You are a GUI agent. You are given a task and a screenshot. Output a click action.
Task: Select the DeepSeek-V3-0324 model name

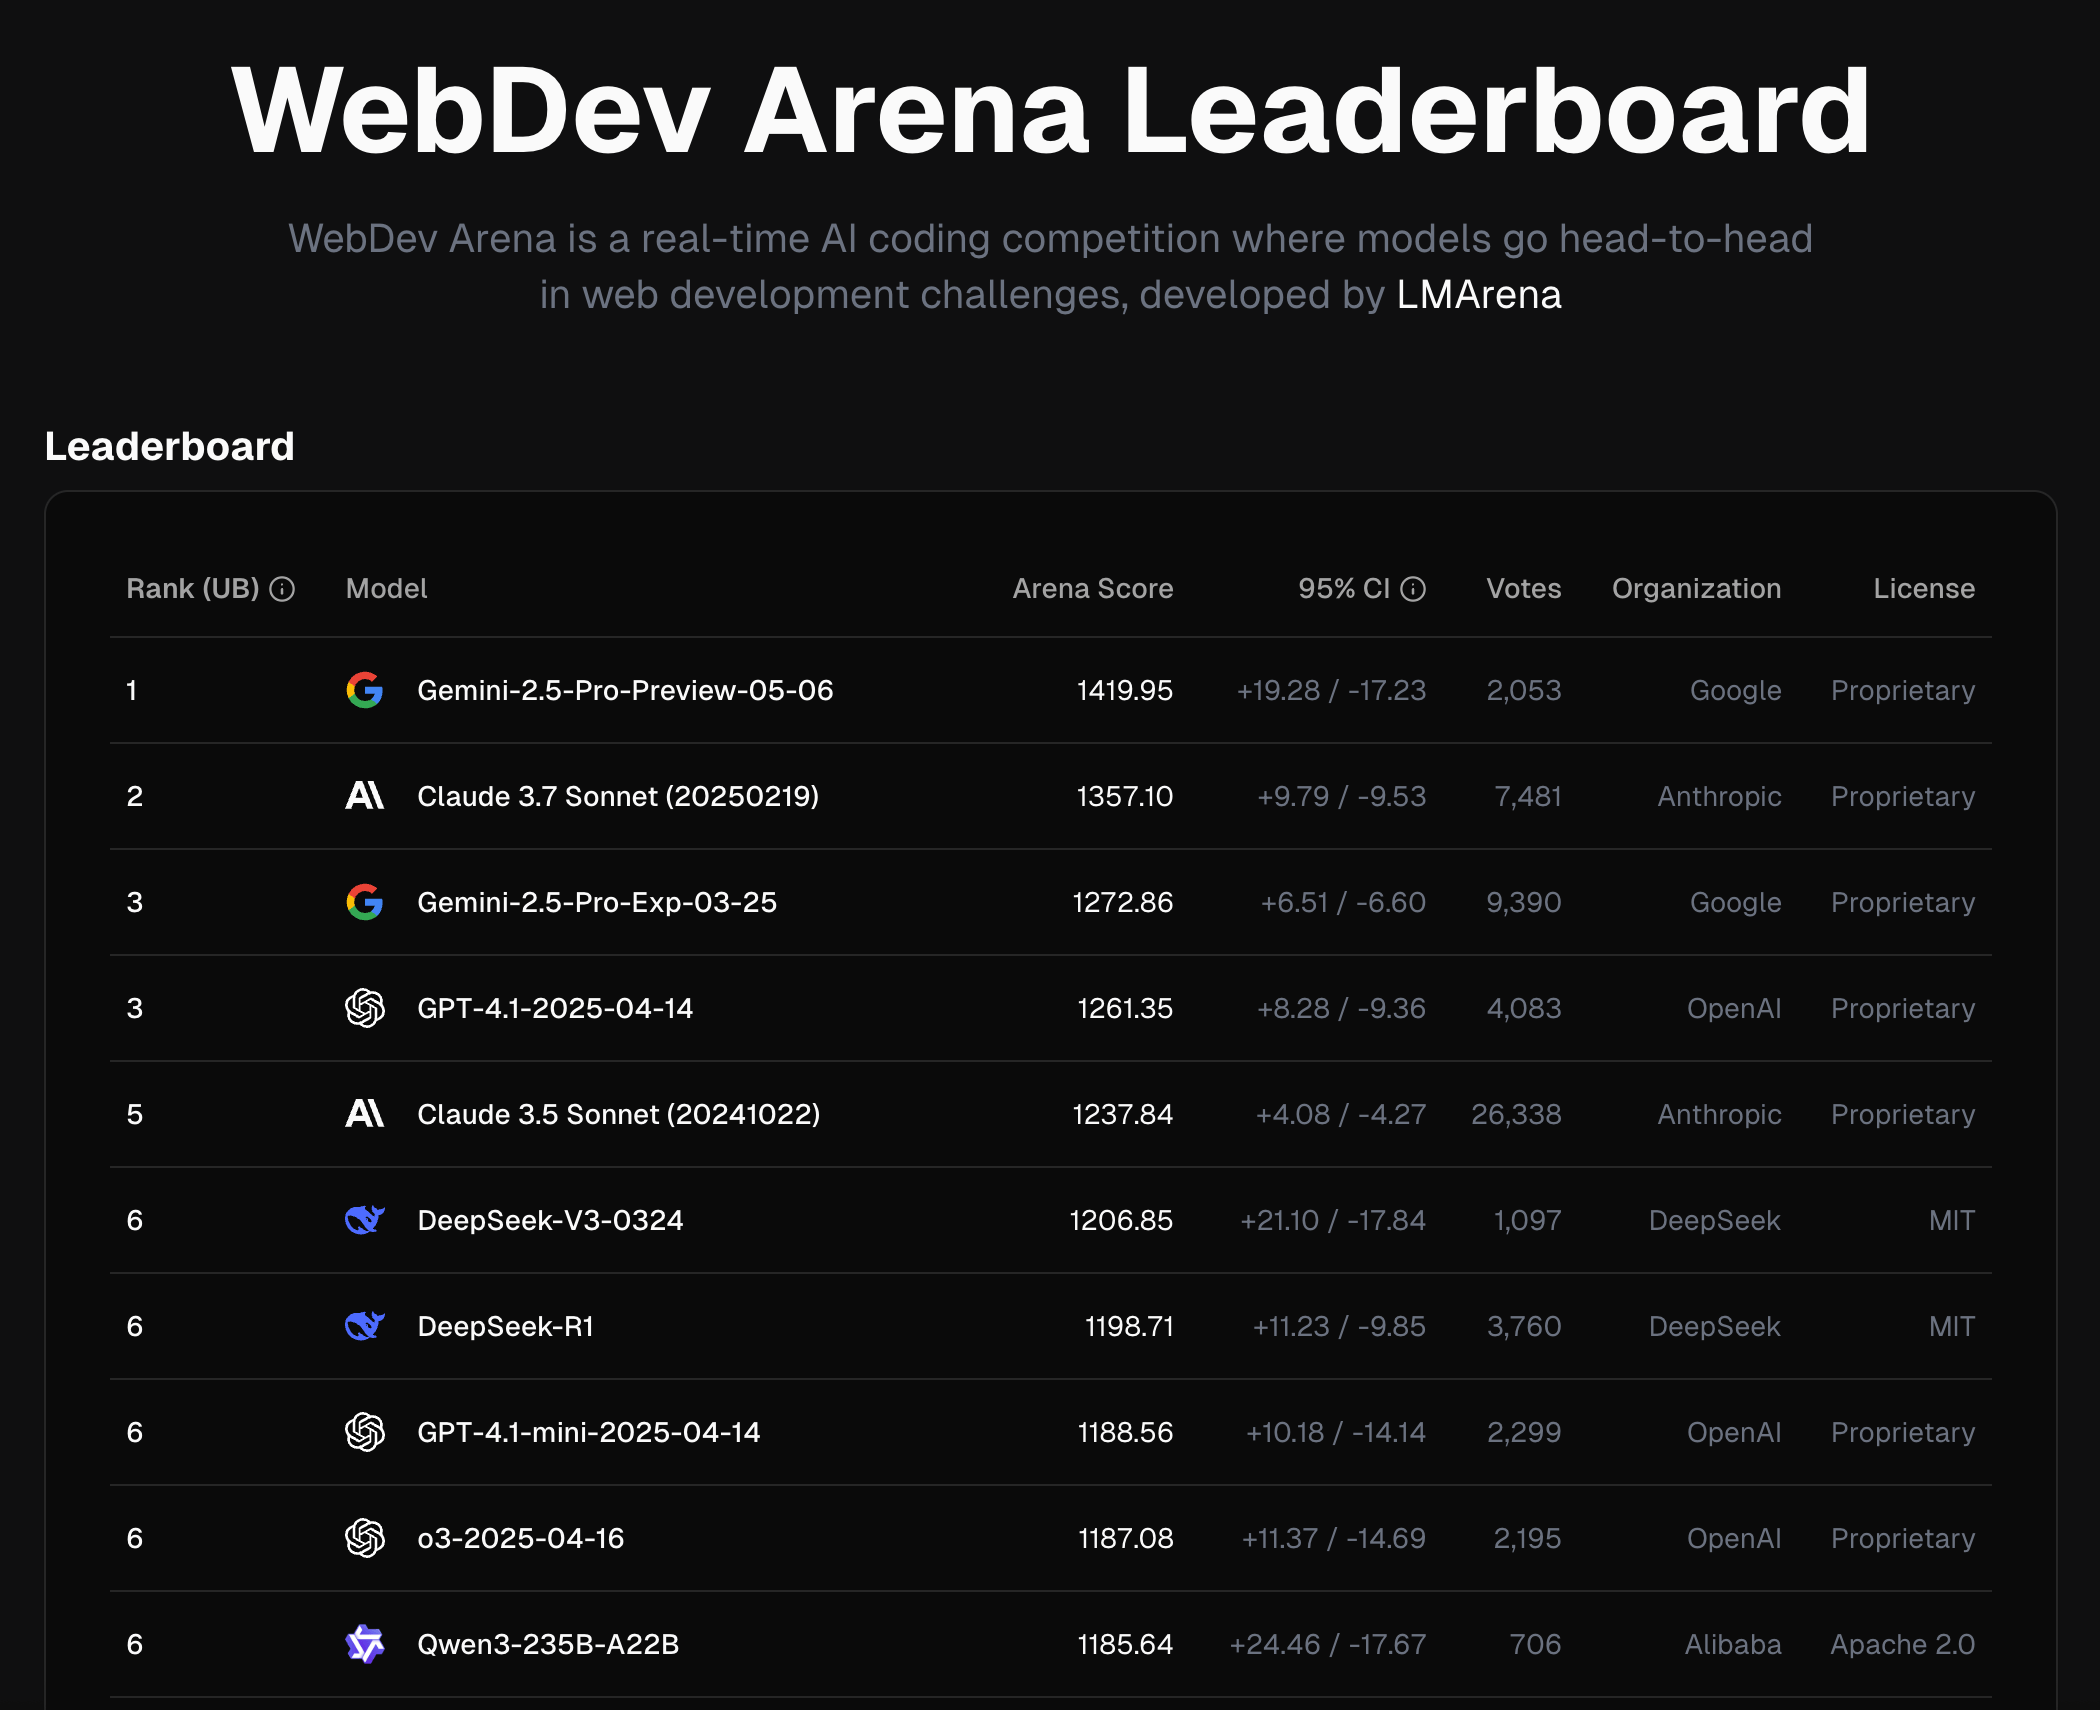[550, 1220]
